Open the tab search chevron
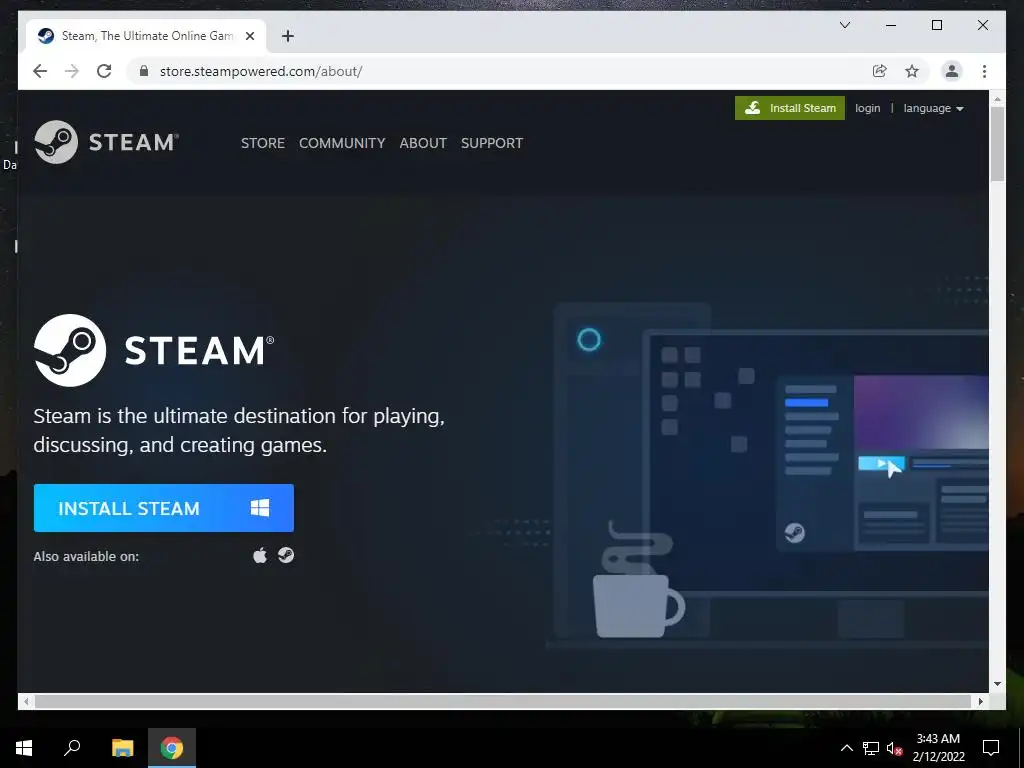1024x768 pixels. [x=844, y=25]
